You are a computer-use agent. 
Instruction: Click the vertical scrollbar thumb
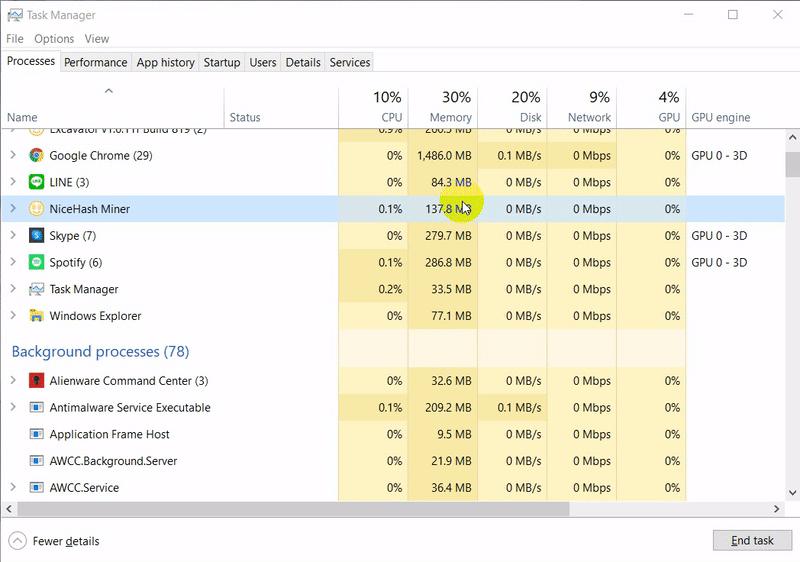[792, 163]
